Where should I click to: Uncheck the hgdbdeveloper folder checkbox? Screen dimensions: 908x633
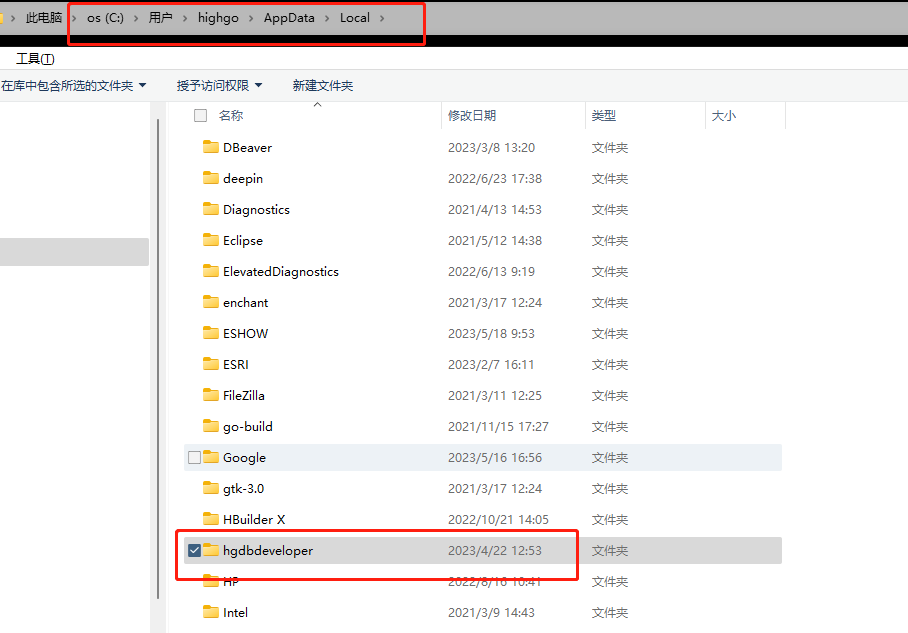click(x=195, y=550)
